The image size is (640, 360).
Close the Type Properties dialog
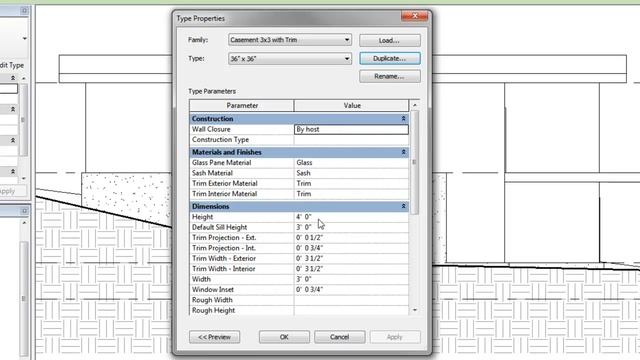click(415, 16)
